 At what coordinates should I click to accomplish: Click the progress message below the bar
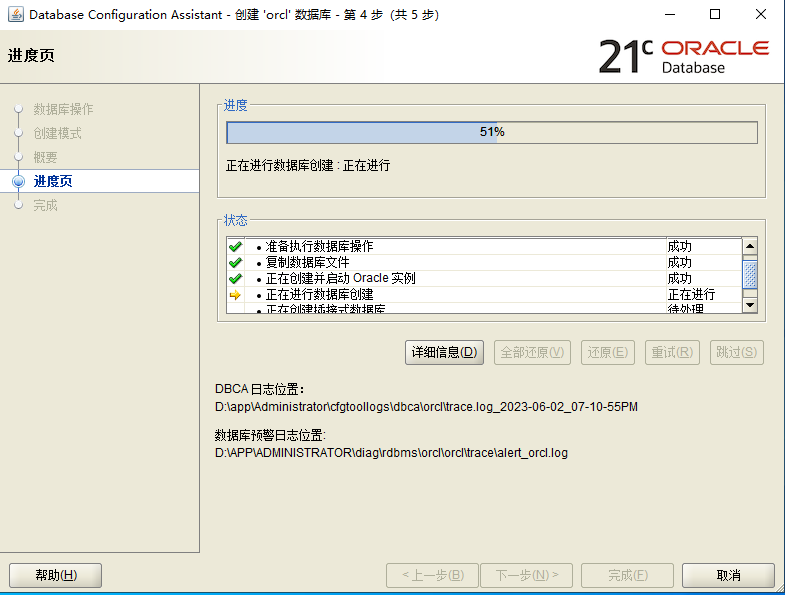308,165
